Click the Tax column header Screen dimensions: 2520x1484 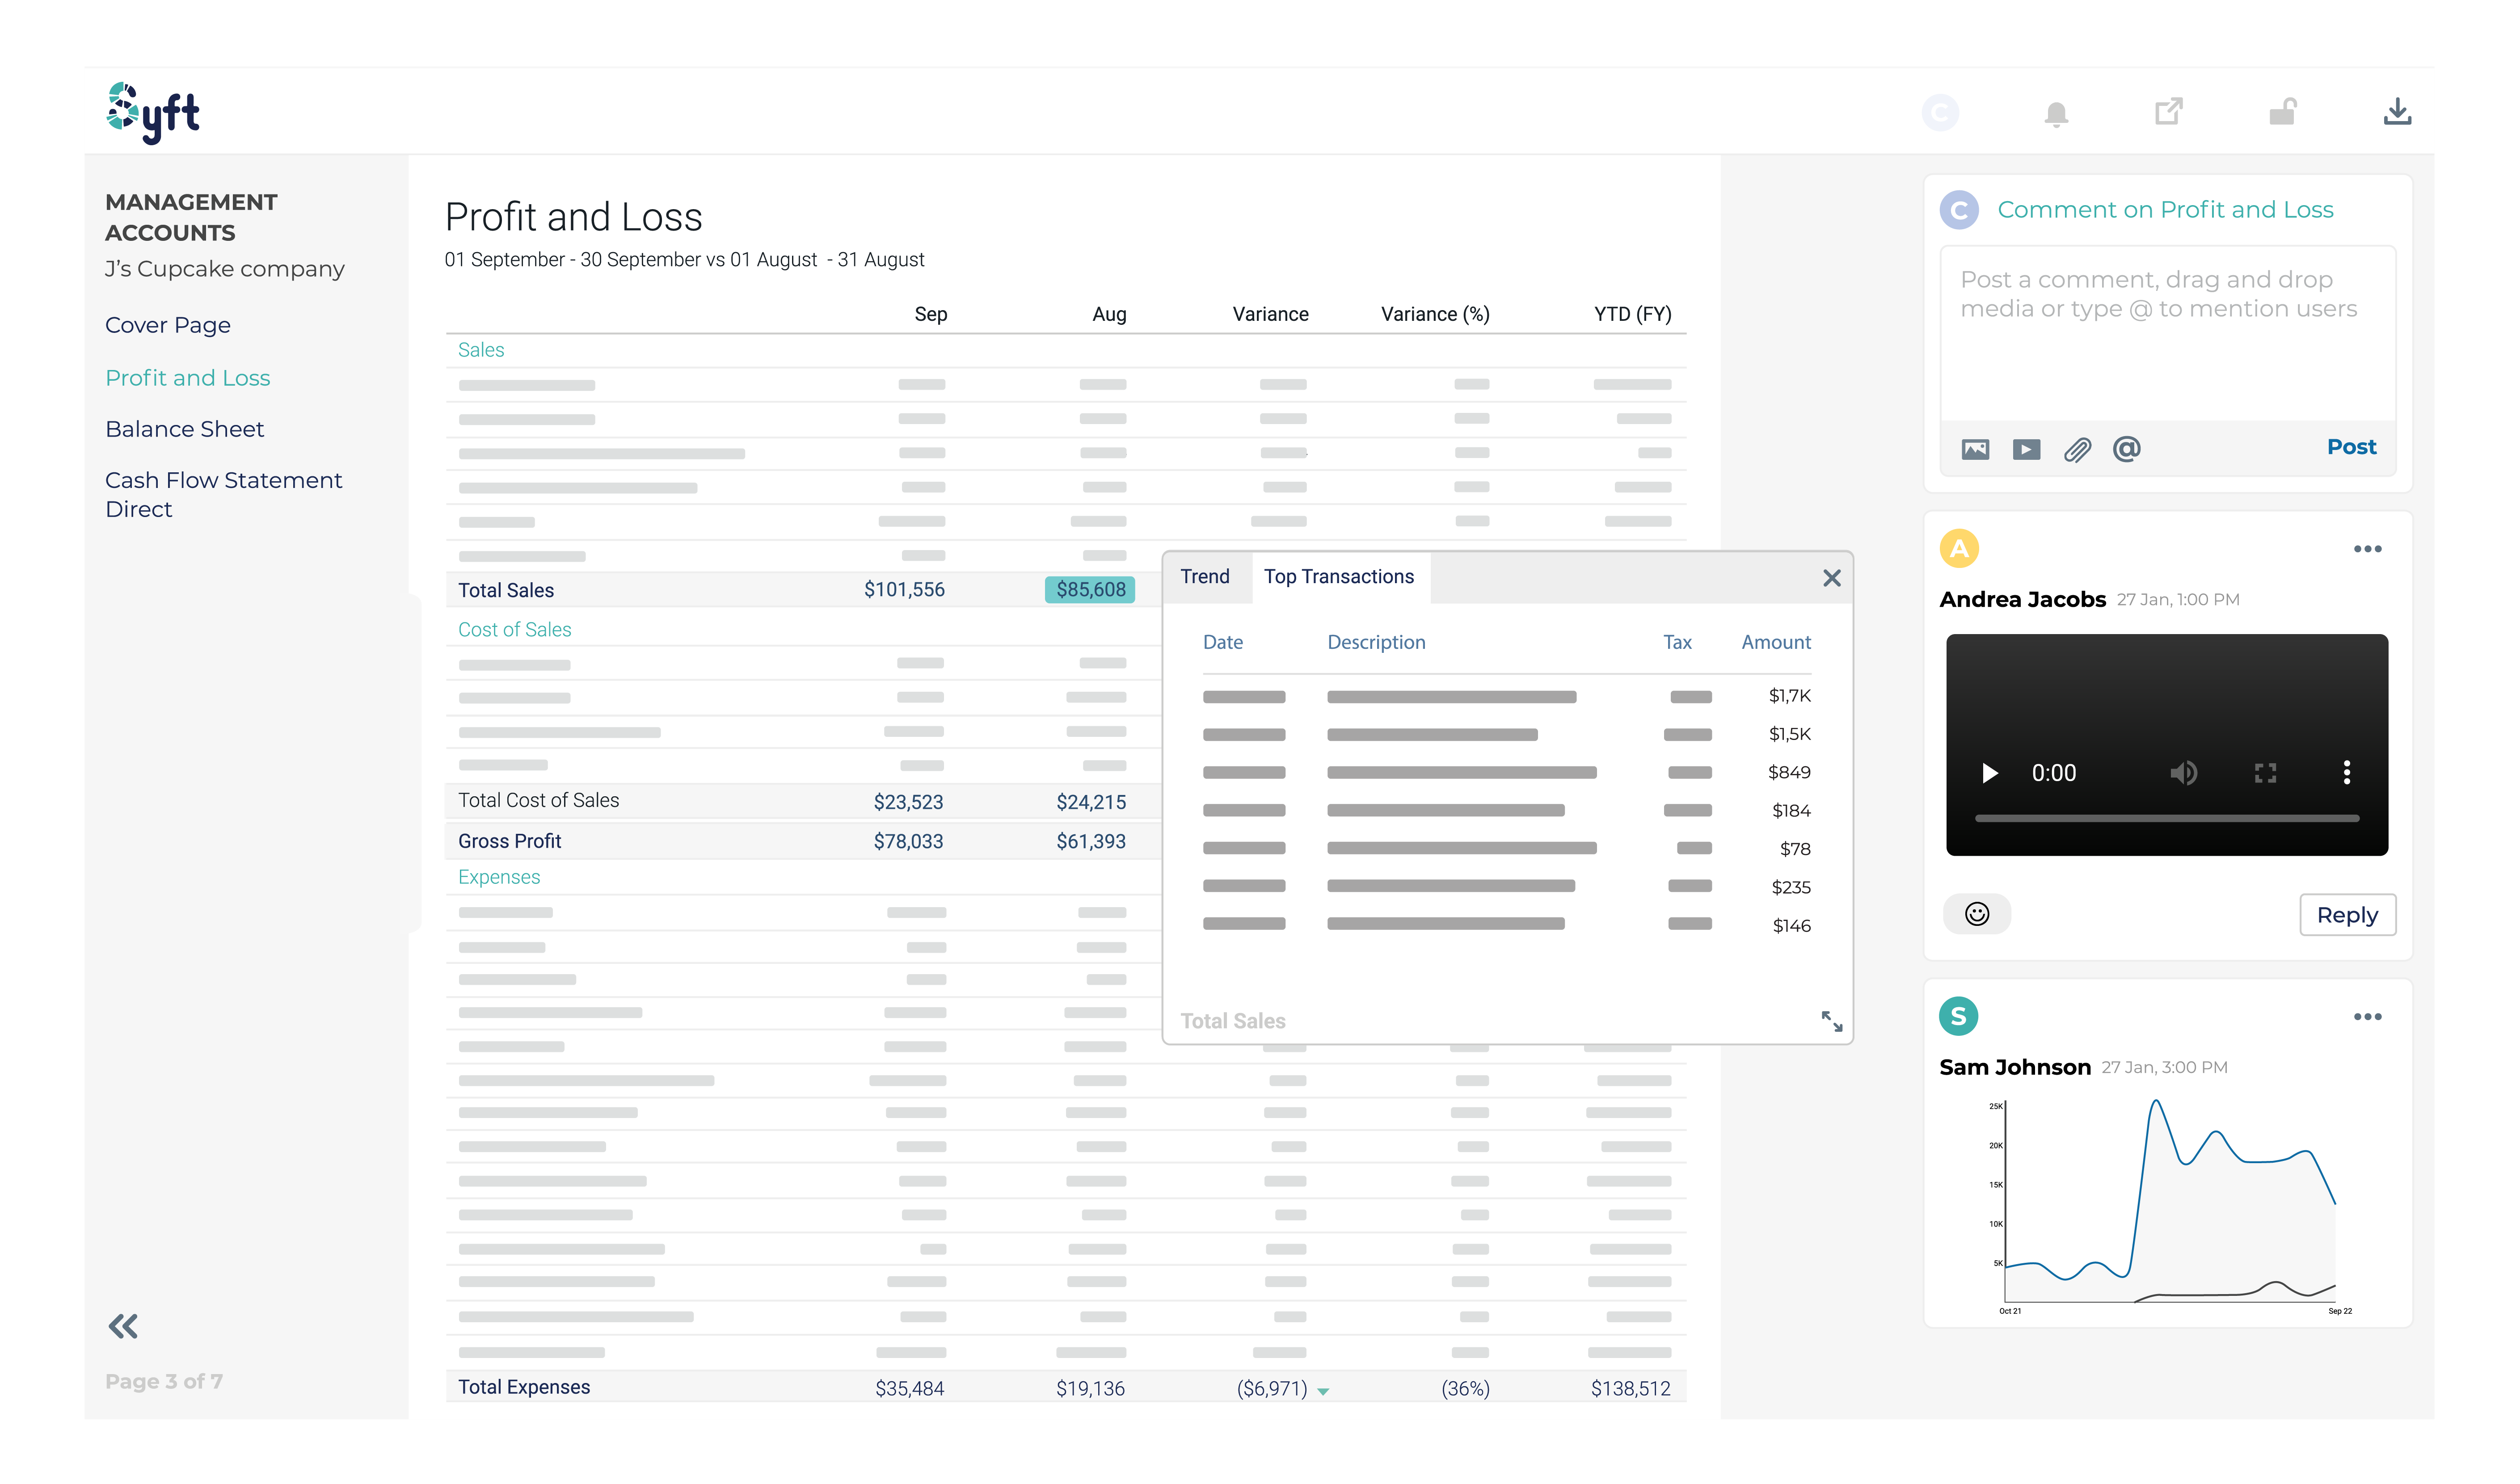click(1677, 643)
